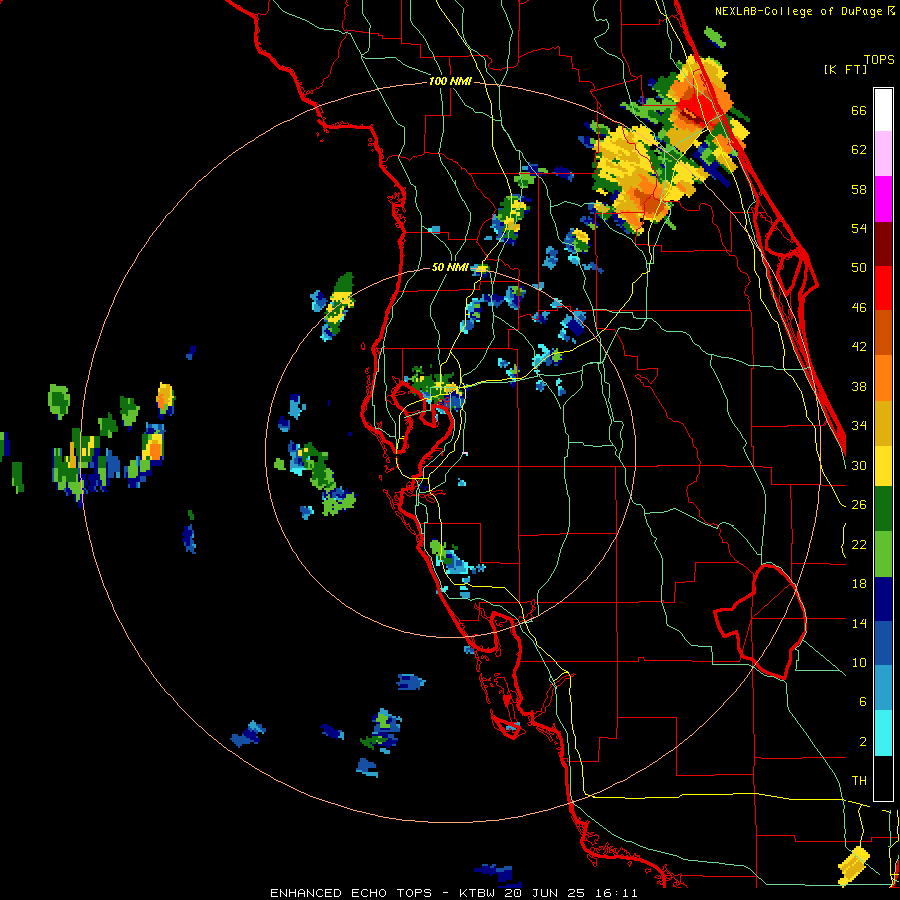Pick the magenta swatch in the legend
Screen dimensions: 900x900
(883, 199)
